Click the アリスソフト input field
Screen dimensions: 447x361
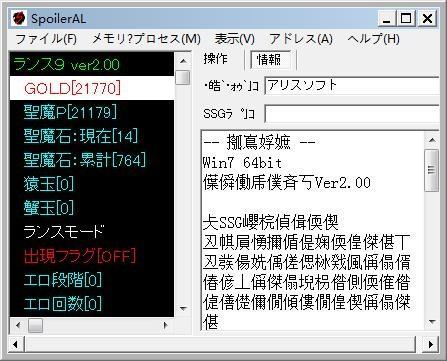pos(352,86)
